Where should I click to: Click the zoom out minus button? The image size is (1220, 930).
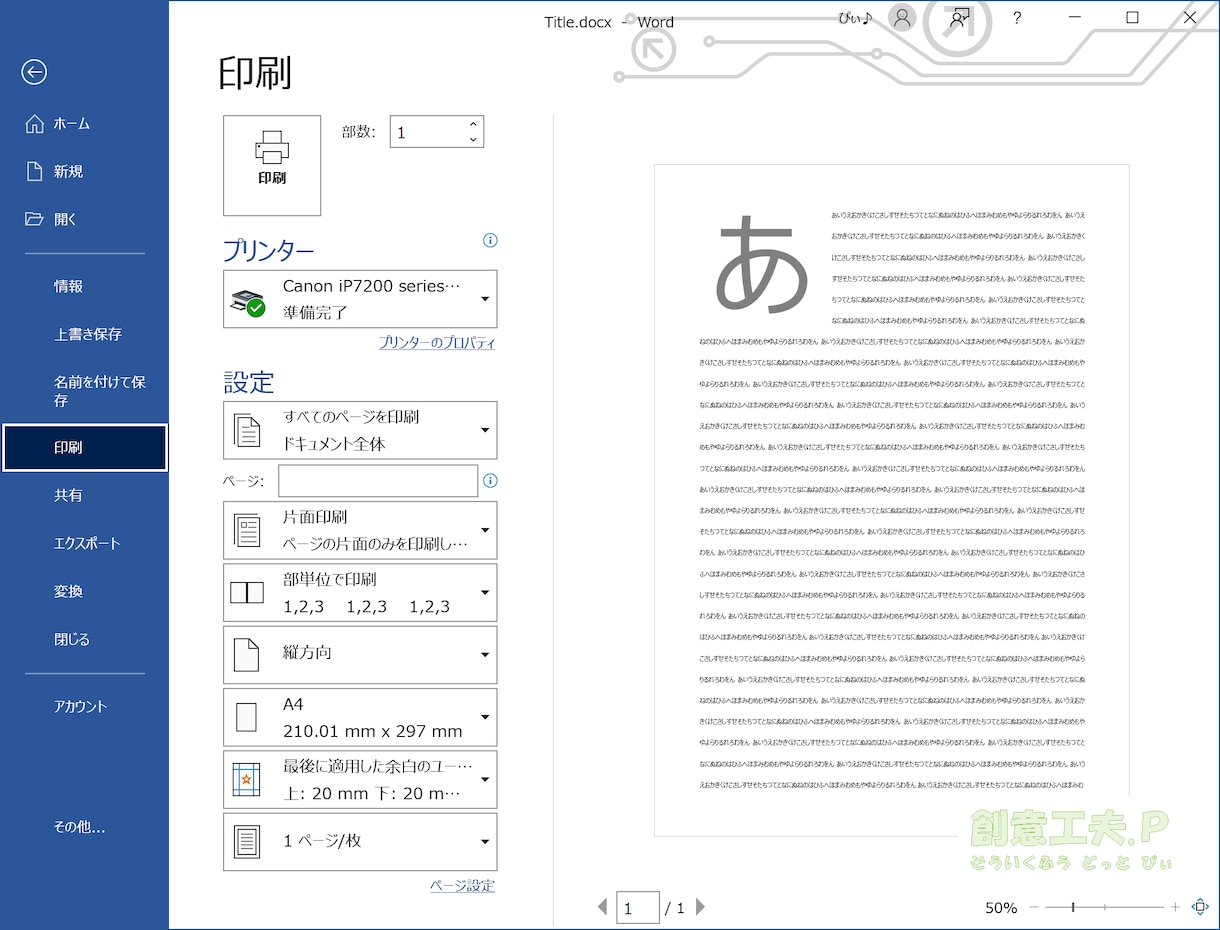[1034, 907]
